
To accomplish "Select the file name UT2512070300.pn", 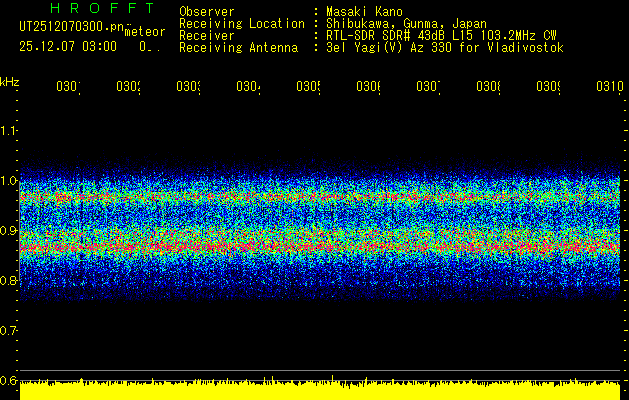I will pos(72,26).
